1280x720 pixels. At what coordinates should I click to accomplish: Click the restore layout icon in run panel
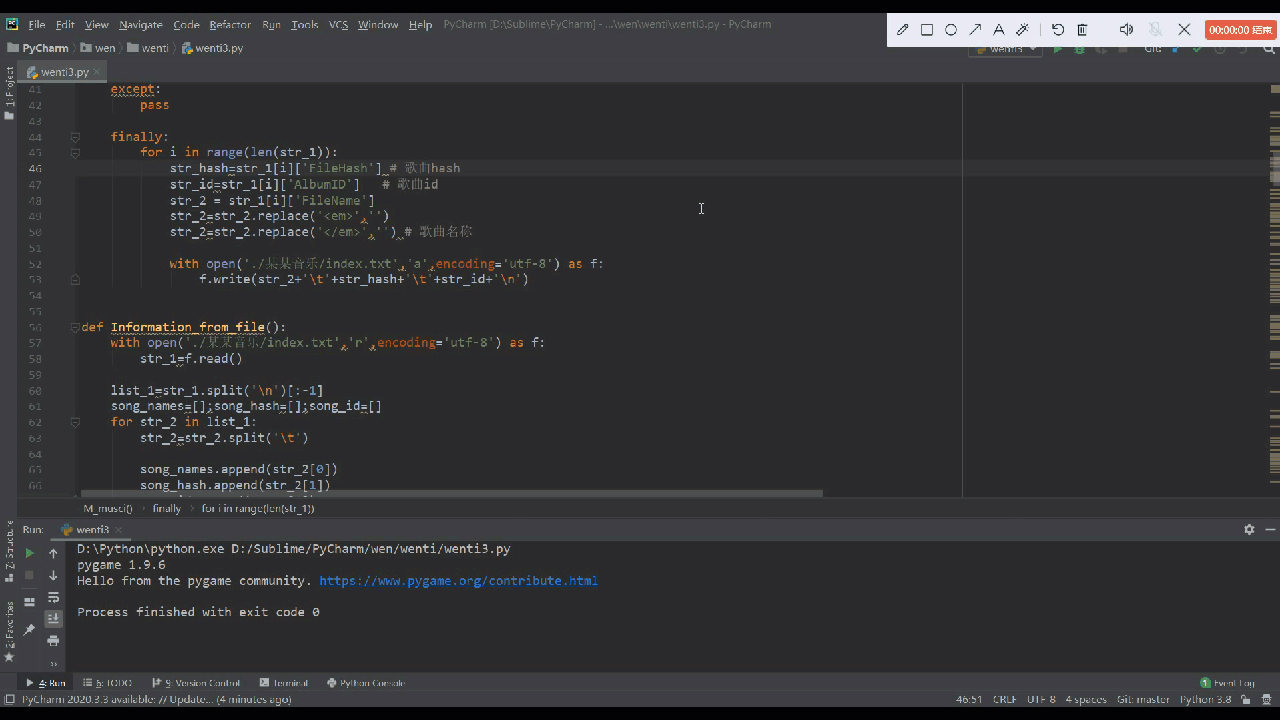[29, 601]
